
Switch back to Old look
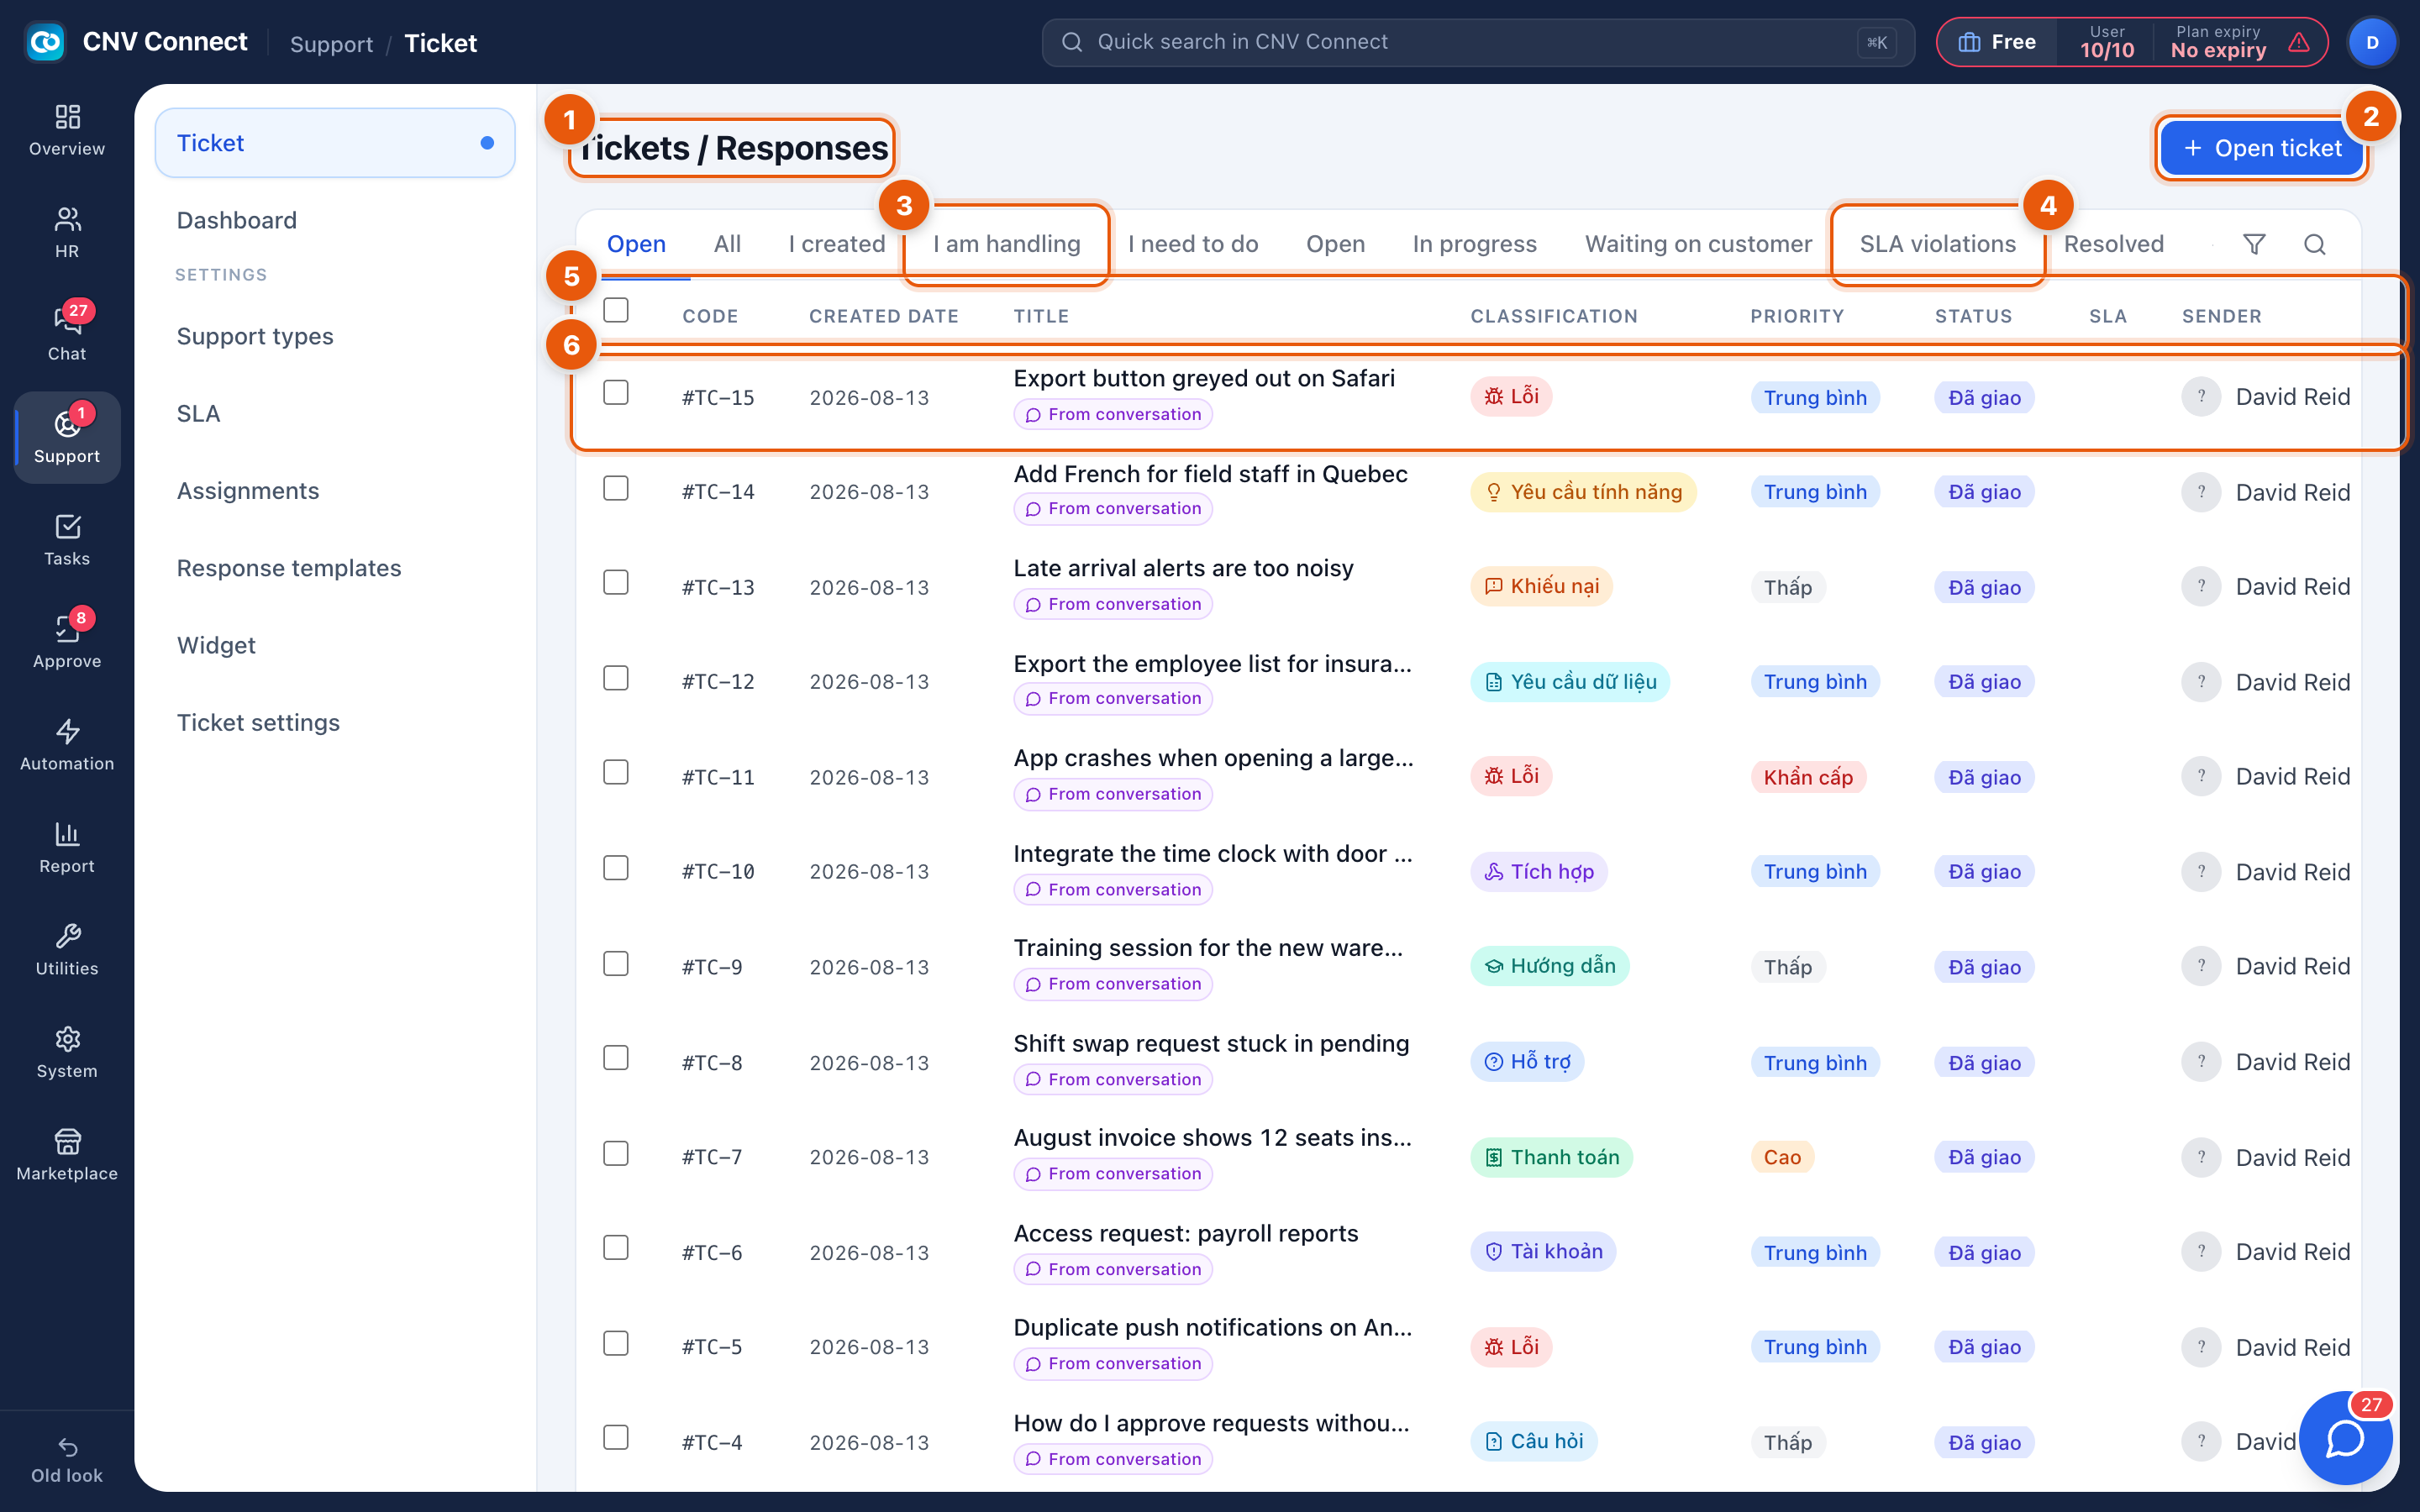[x=67, y=1460]
